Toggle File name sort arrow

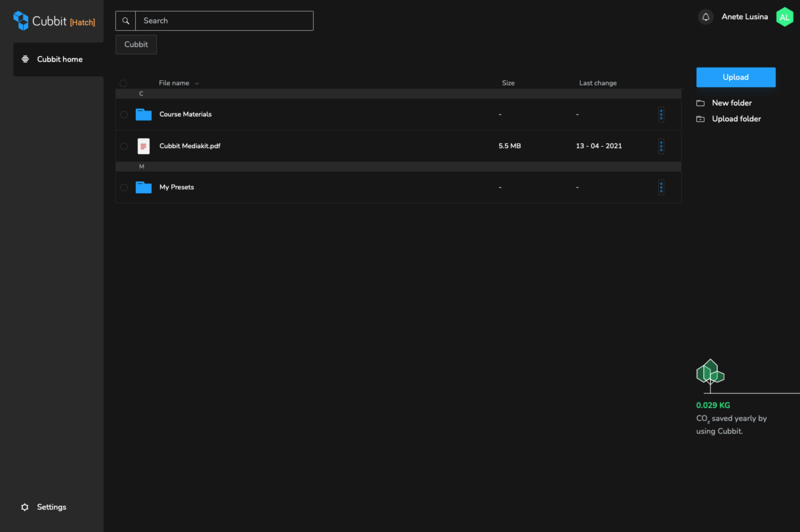197,84
